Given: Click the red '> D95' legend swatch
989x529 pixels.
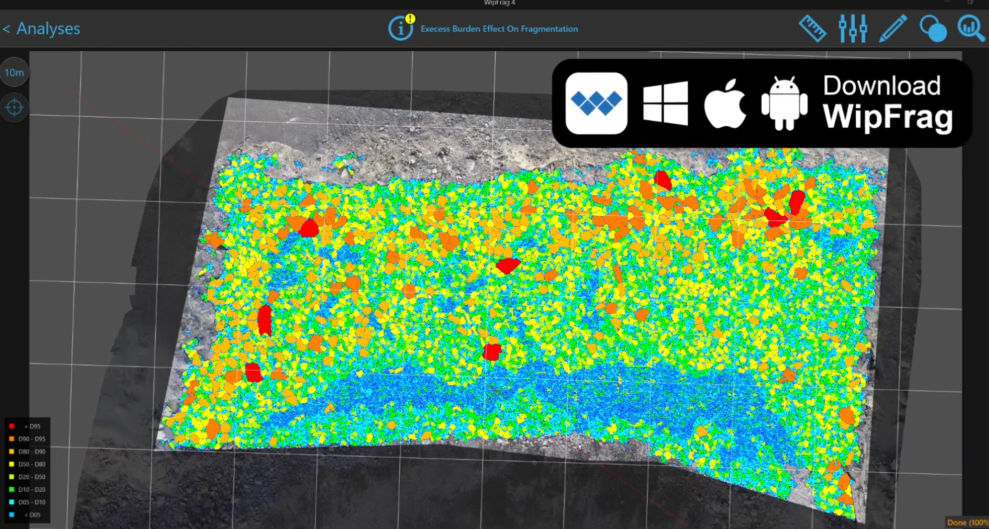Looking at the screenshot, I should click(x=11, y=426).
